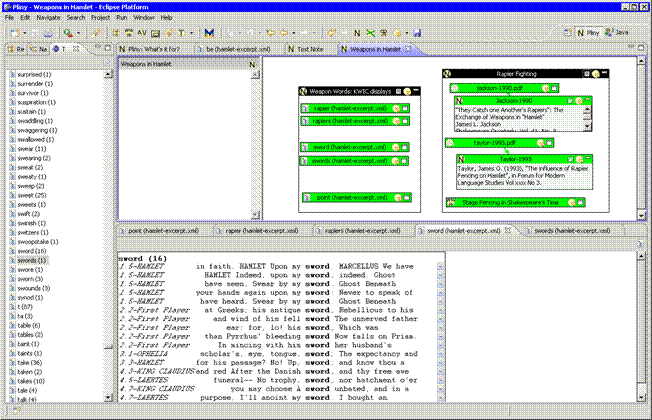Viewport: 652px width, 420px height.
Task: Close the Weapons in Hamlet editor tab
Action: pyautogui.click(x=408, y=49)
